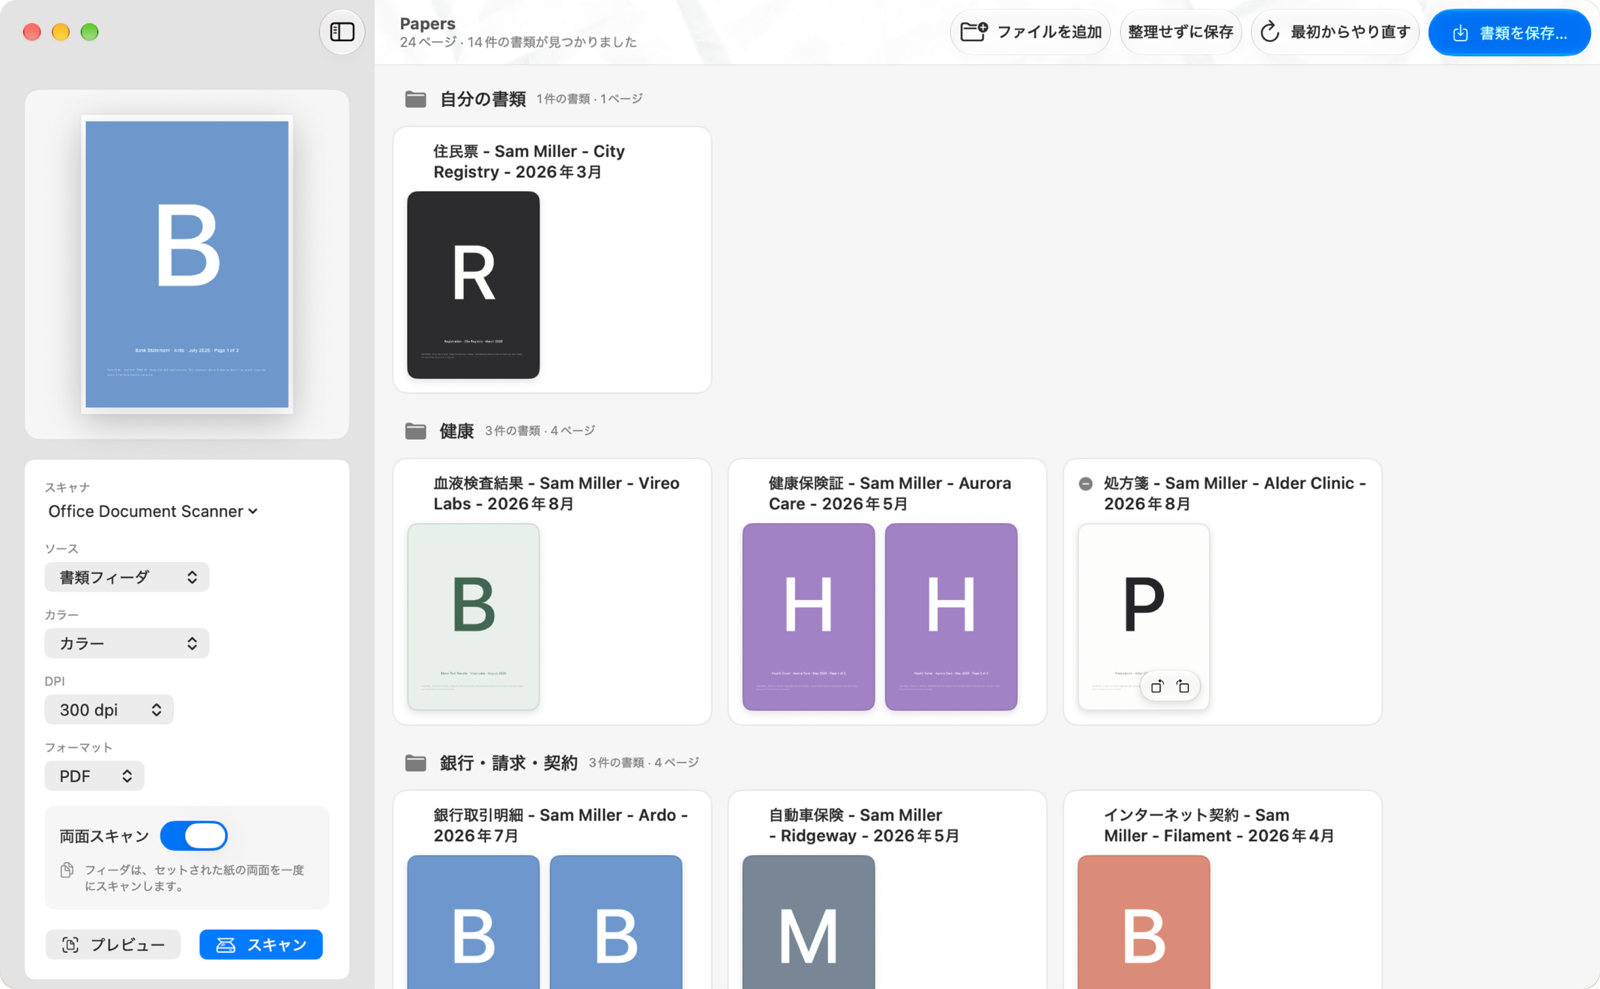Click the 書類を保存 button
This screenshot has width=1600, height=989.
click(x=1510, y=33)
